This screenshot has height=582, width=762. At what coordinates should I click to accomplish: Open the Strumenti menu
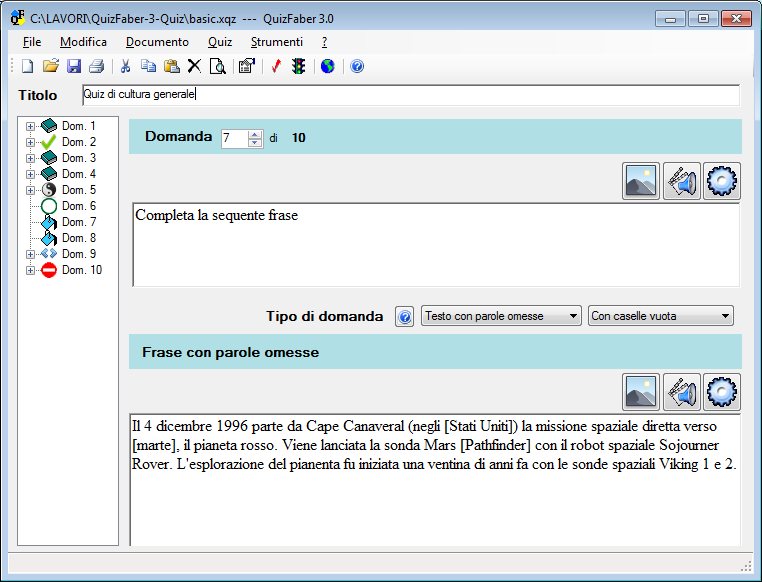[x=277, y=42]
